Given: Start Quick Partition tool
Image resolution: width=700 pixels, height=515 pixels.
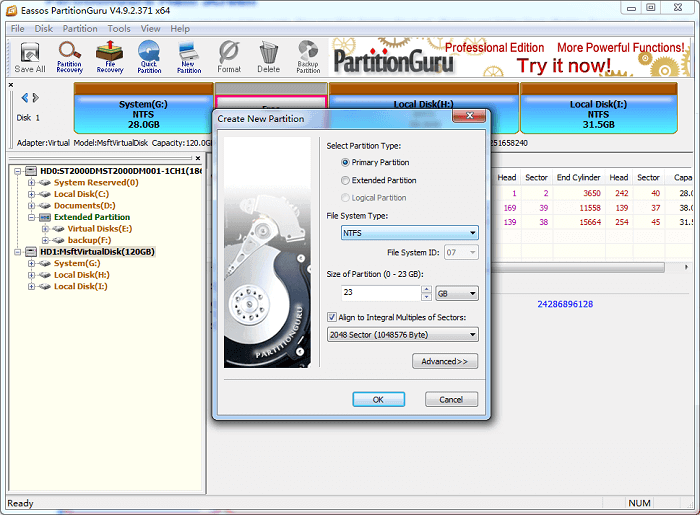Looking at the screenshot, I should tap(149, 58).
